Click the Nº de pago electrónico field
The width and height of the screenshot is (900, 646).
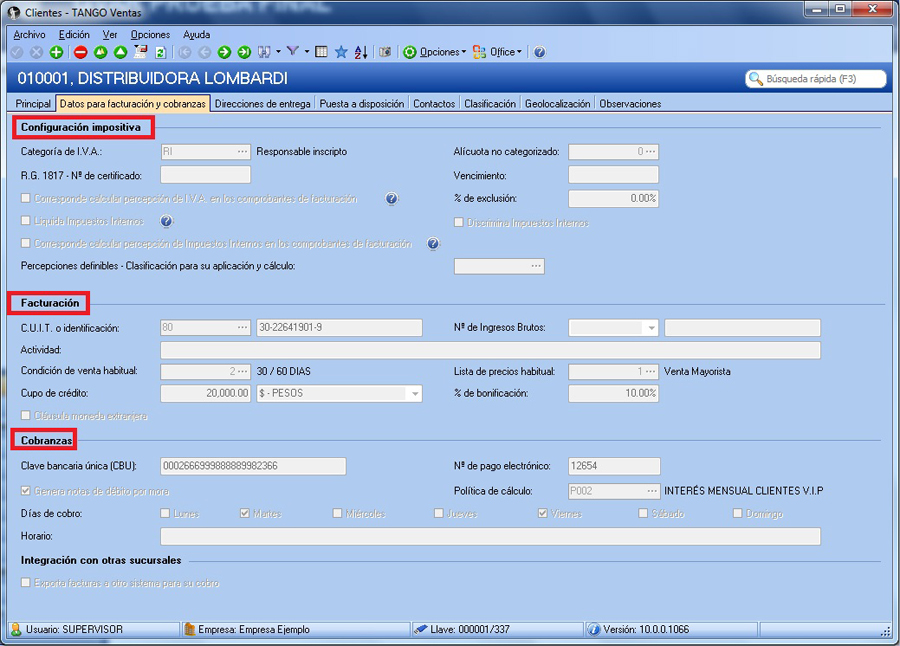[x=614, y=466]
